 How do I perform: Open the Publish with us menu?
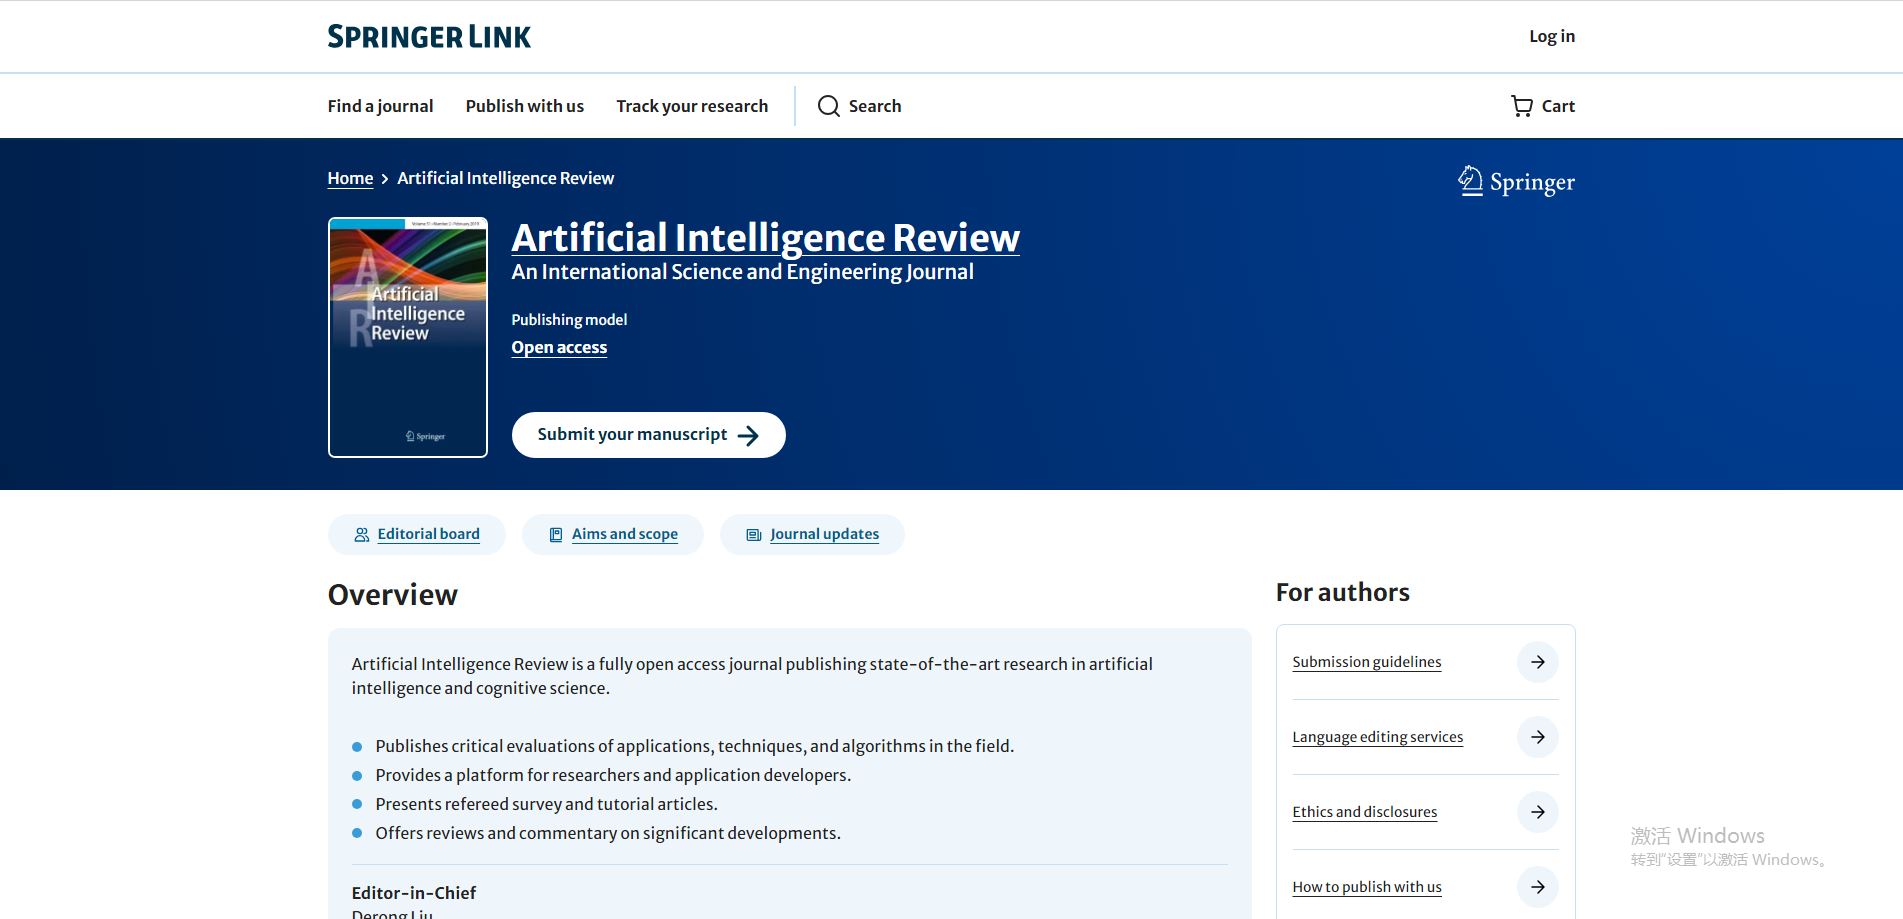[x=525, y=106]
